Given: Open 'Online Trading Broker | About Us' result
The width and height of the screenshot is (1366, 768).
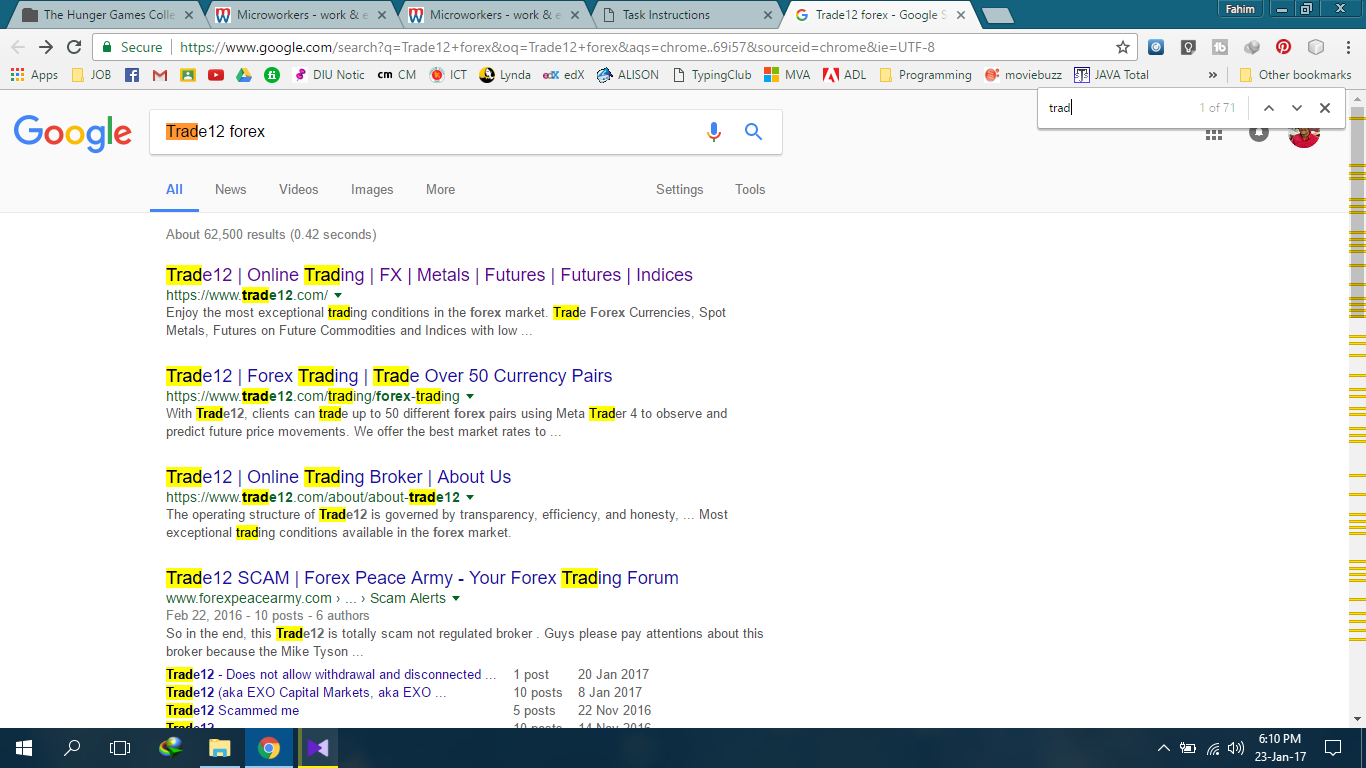Looking at the screenshot, I should pyautogui.click(x=338, y=477).
